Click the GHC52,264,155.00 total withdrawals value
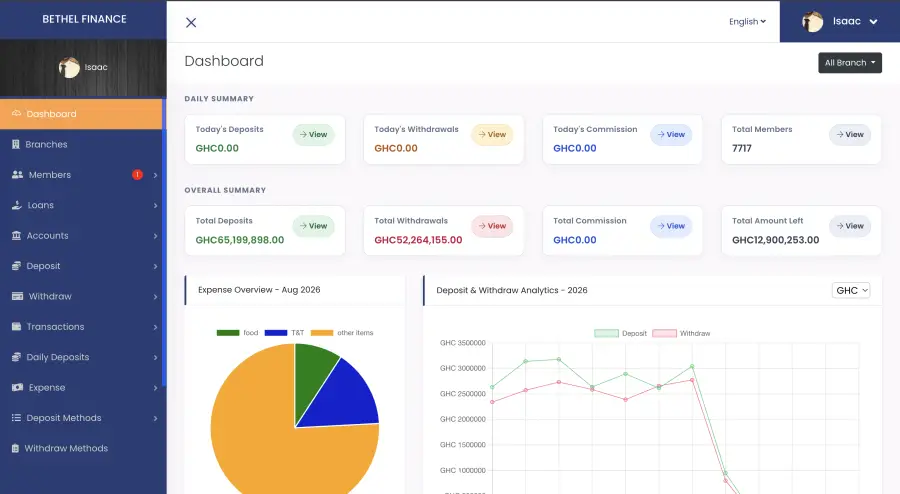900x494 pixels. [x=418, y=240]
